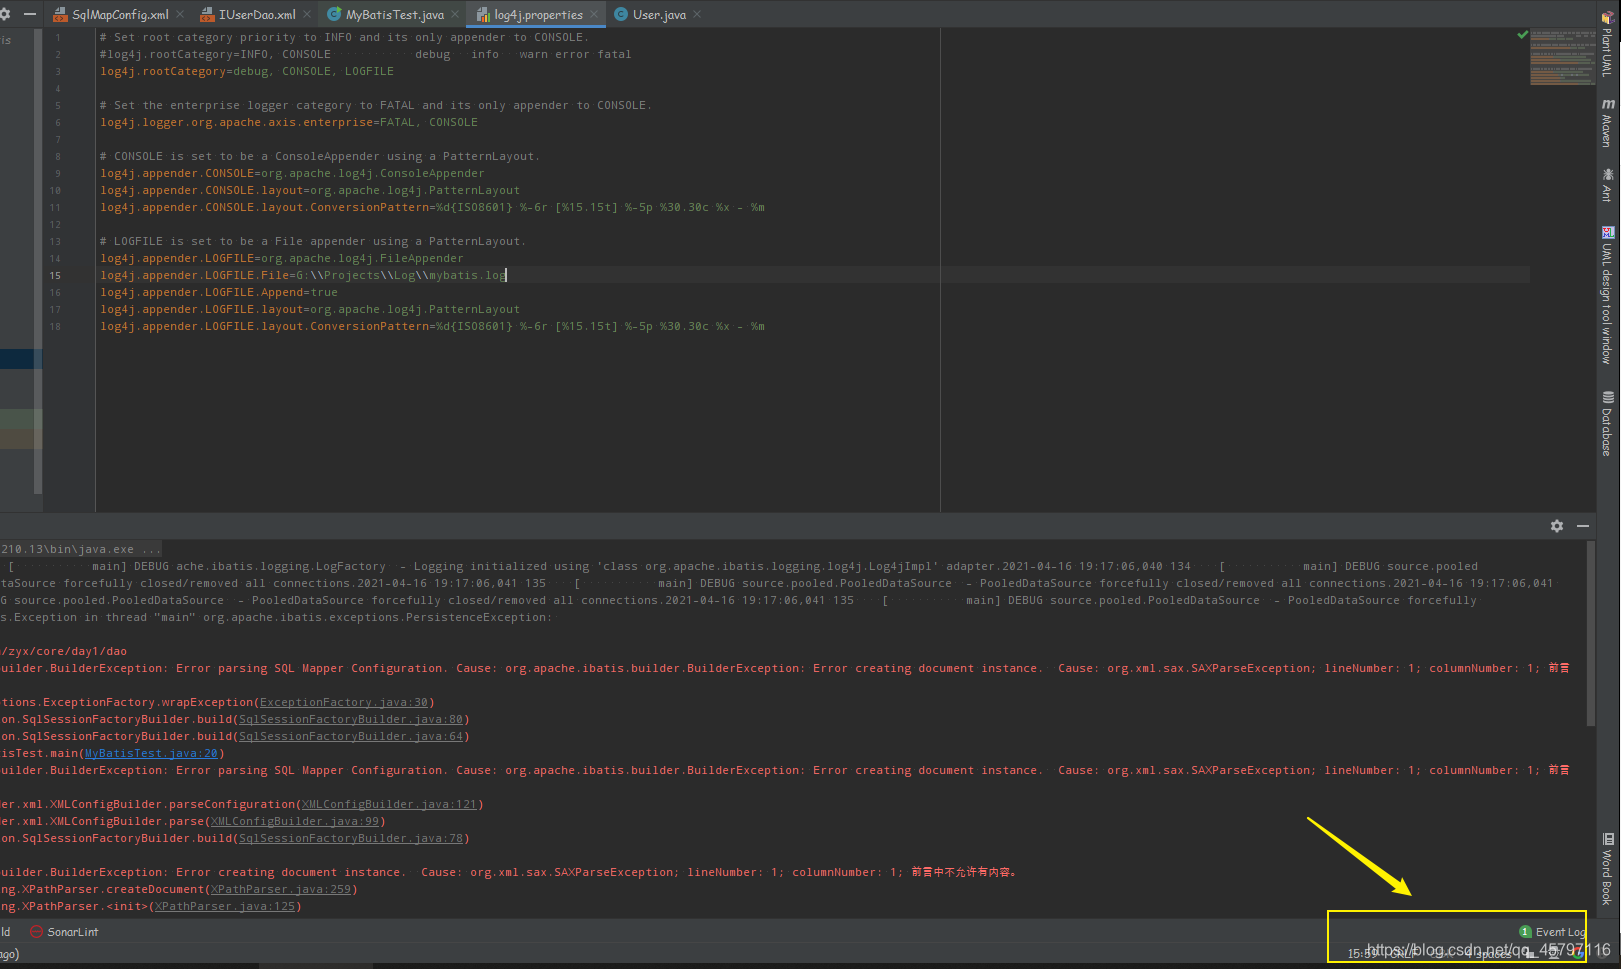This screenshot has height=969, width=1621.
Task: Click the LOGFILE=org.apache.log4j.FileAppender line
Action: (282, 259)
